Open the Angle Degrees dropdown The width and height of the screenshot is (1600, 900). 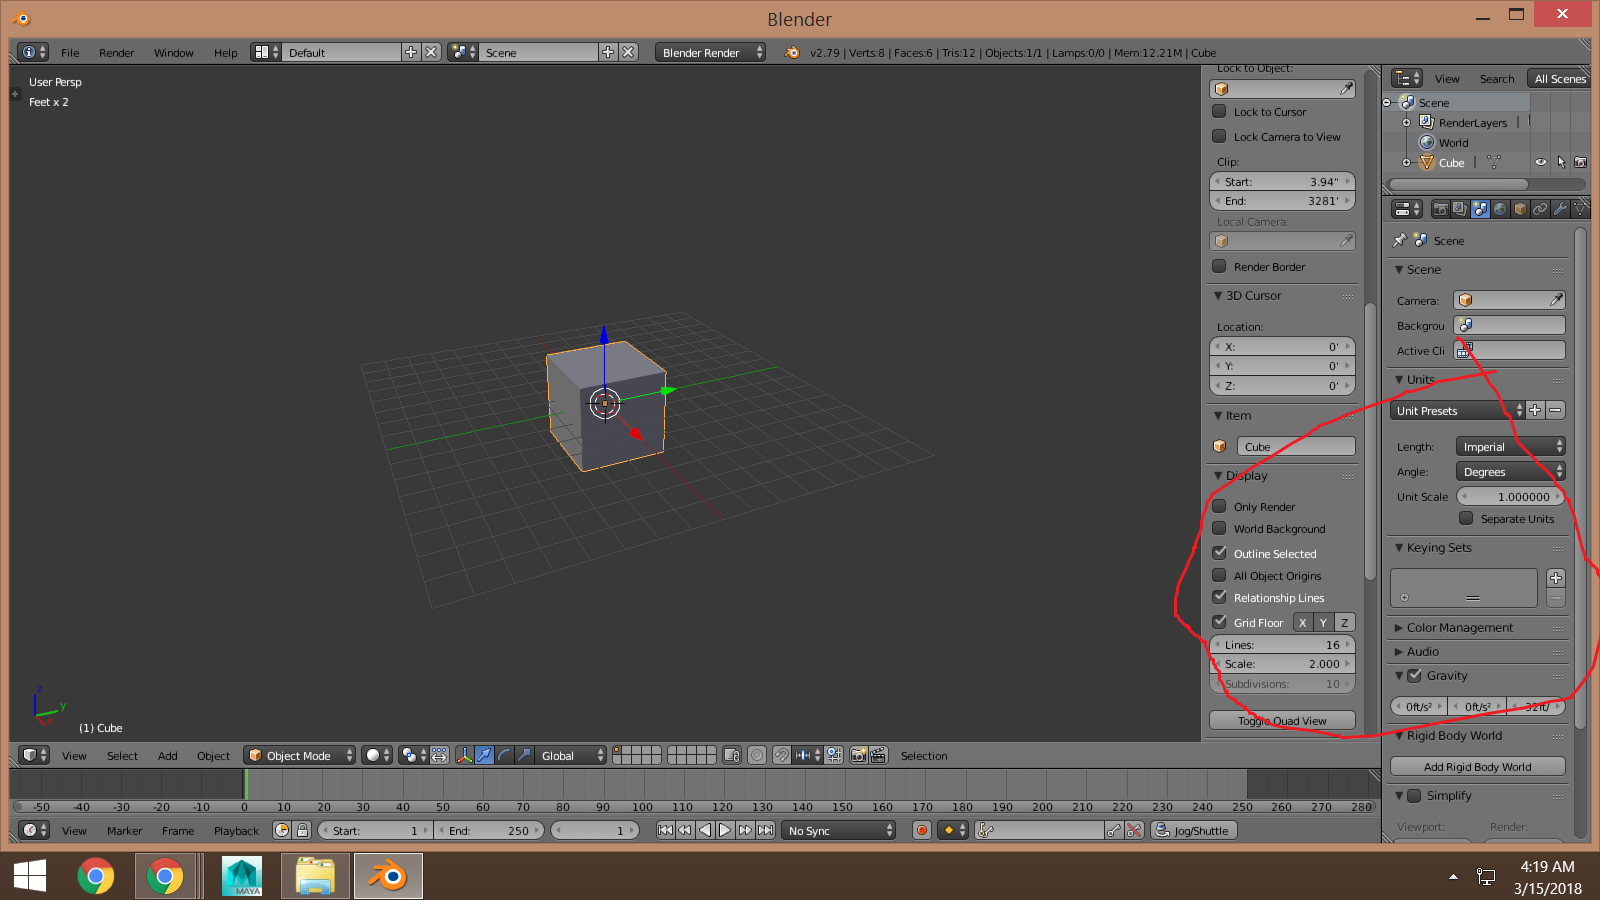[x=1510, y=471]
